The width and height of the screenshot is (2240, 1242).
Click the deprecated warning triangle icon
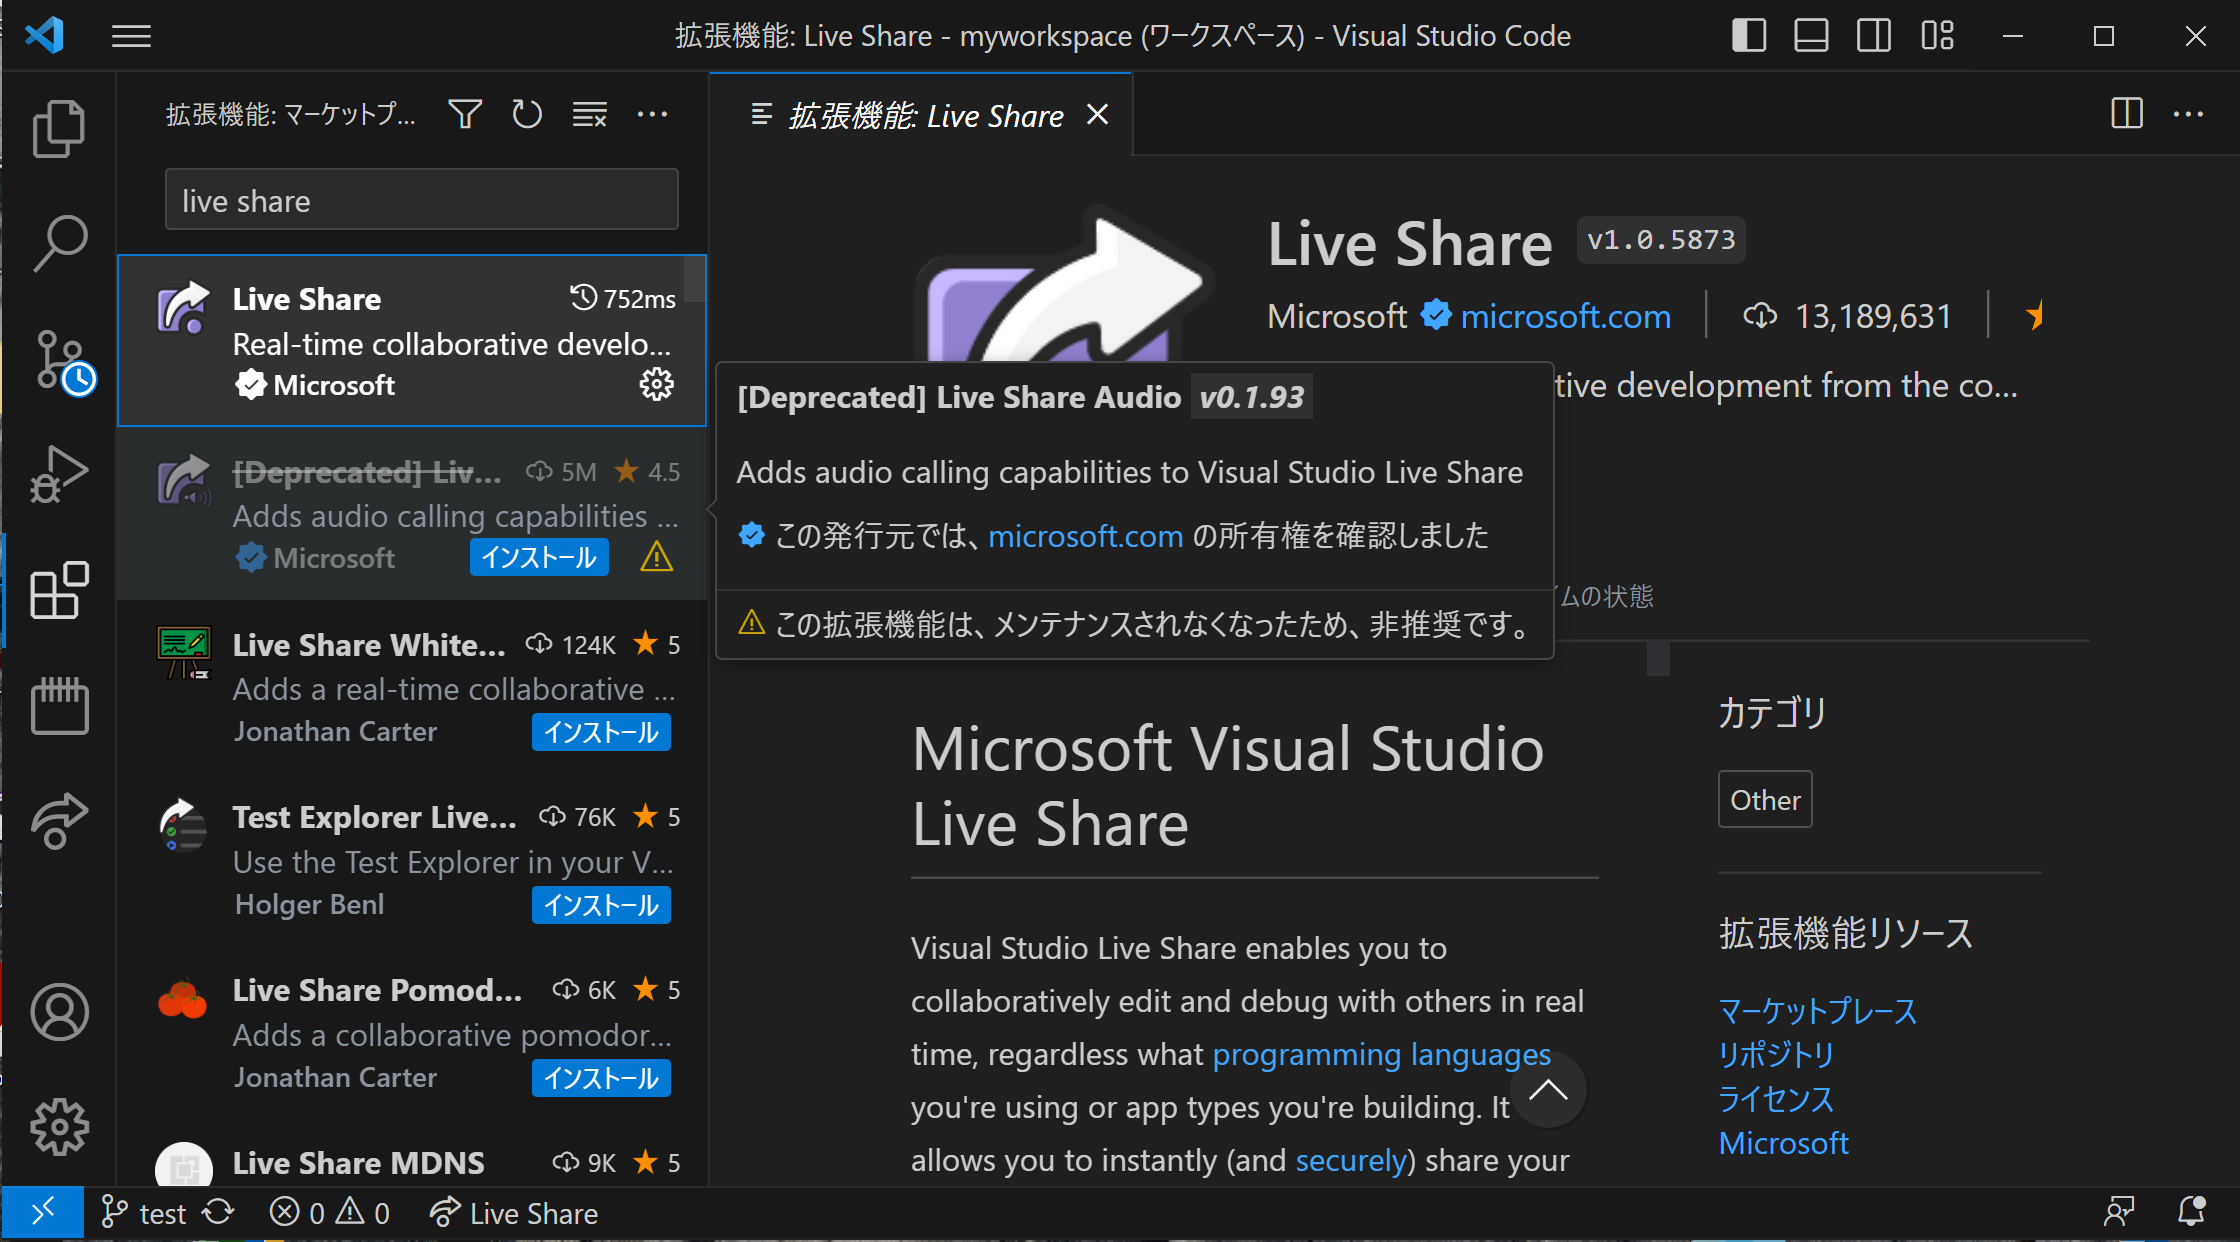657,557
